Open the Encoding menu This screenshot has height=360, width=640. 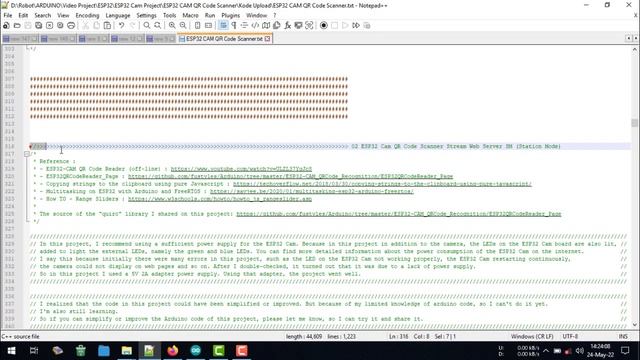point(87,15)
